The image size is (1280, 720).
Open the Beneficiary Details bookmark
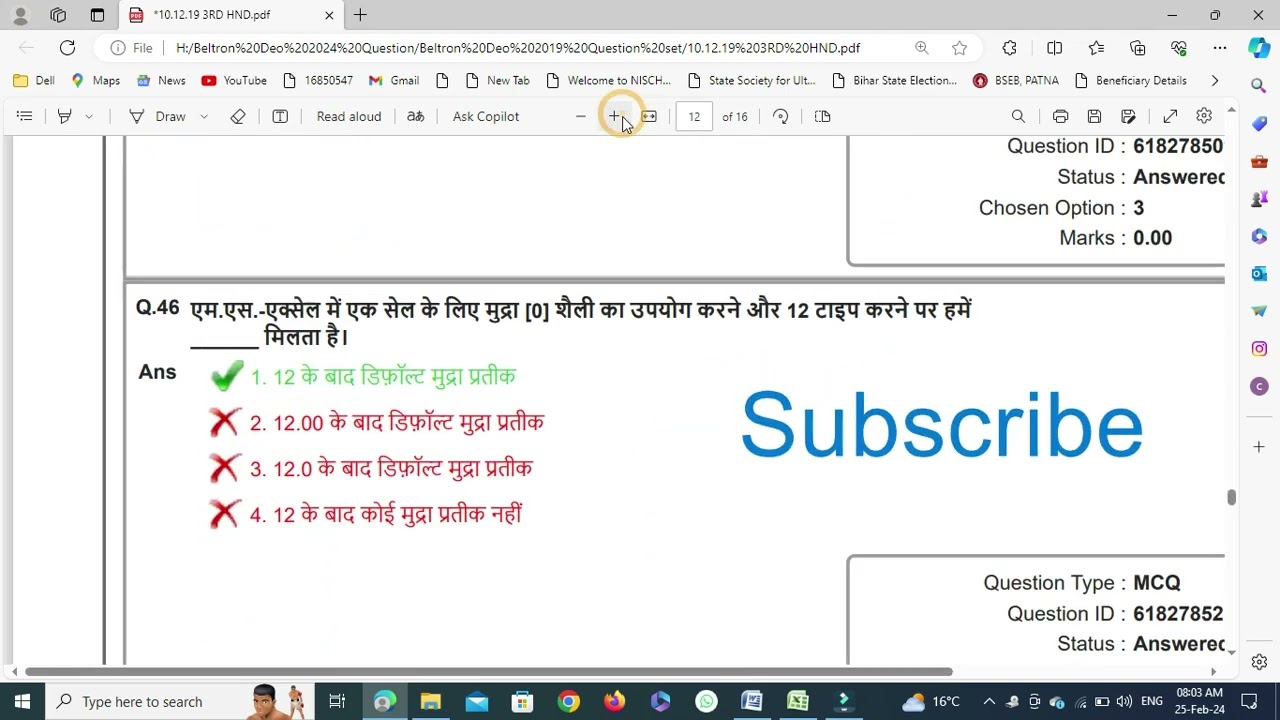tap(1130, 80)
